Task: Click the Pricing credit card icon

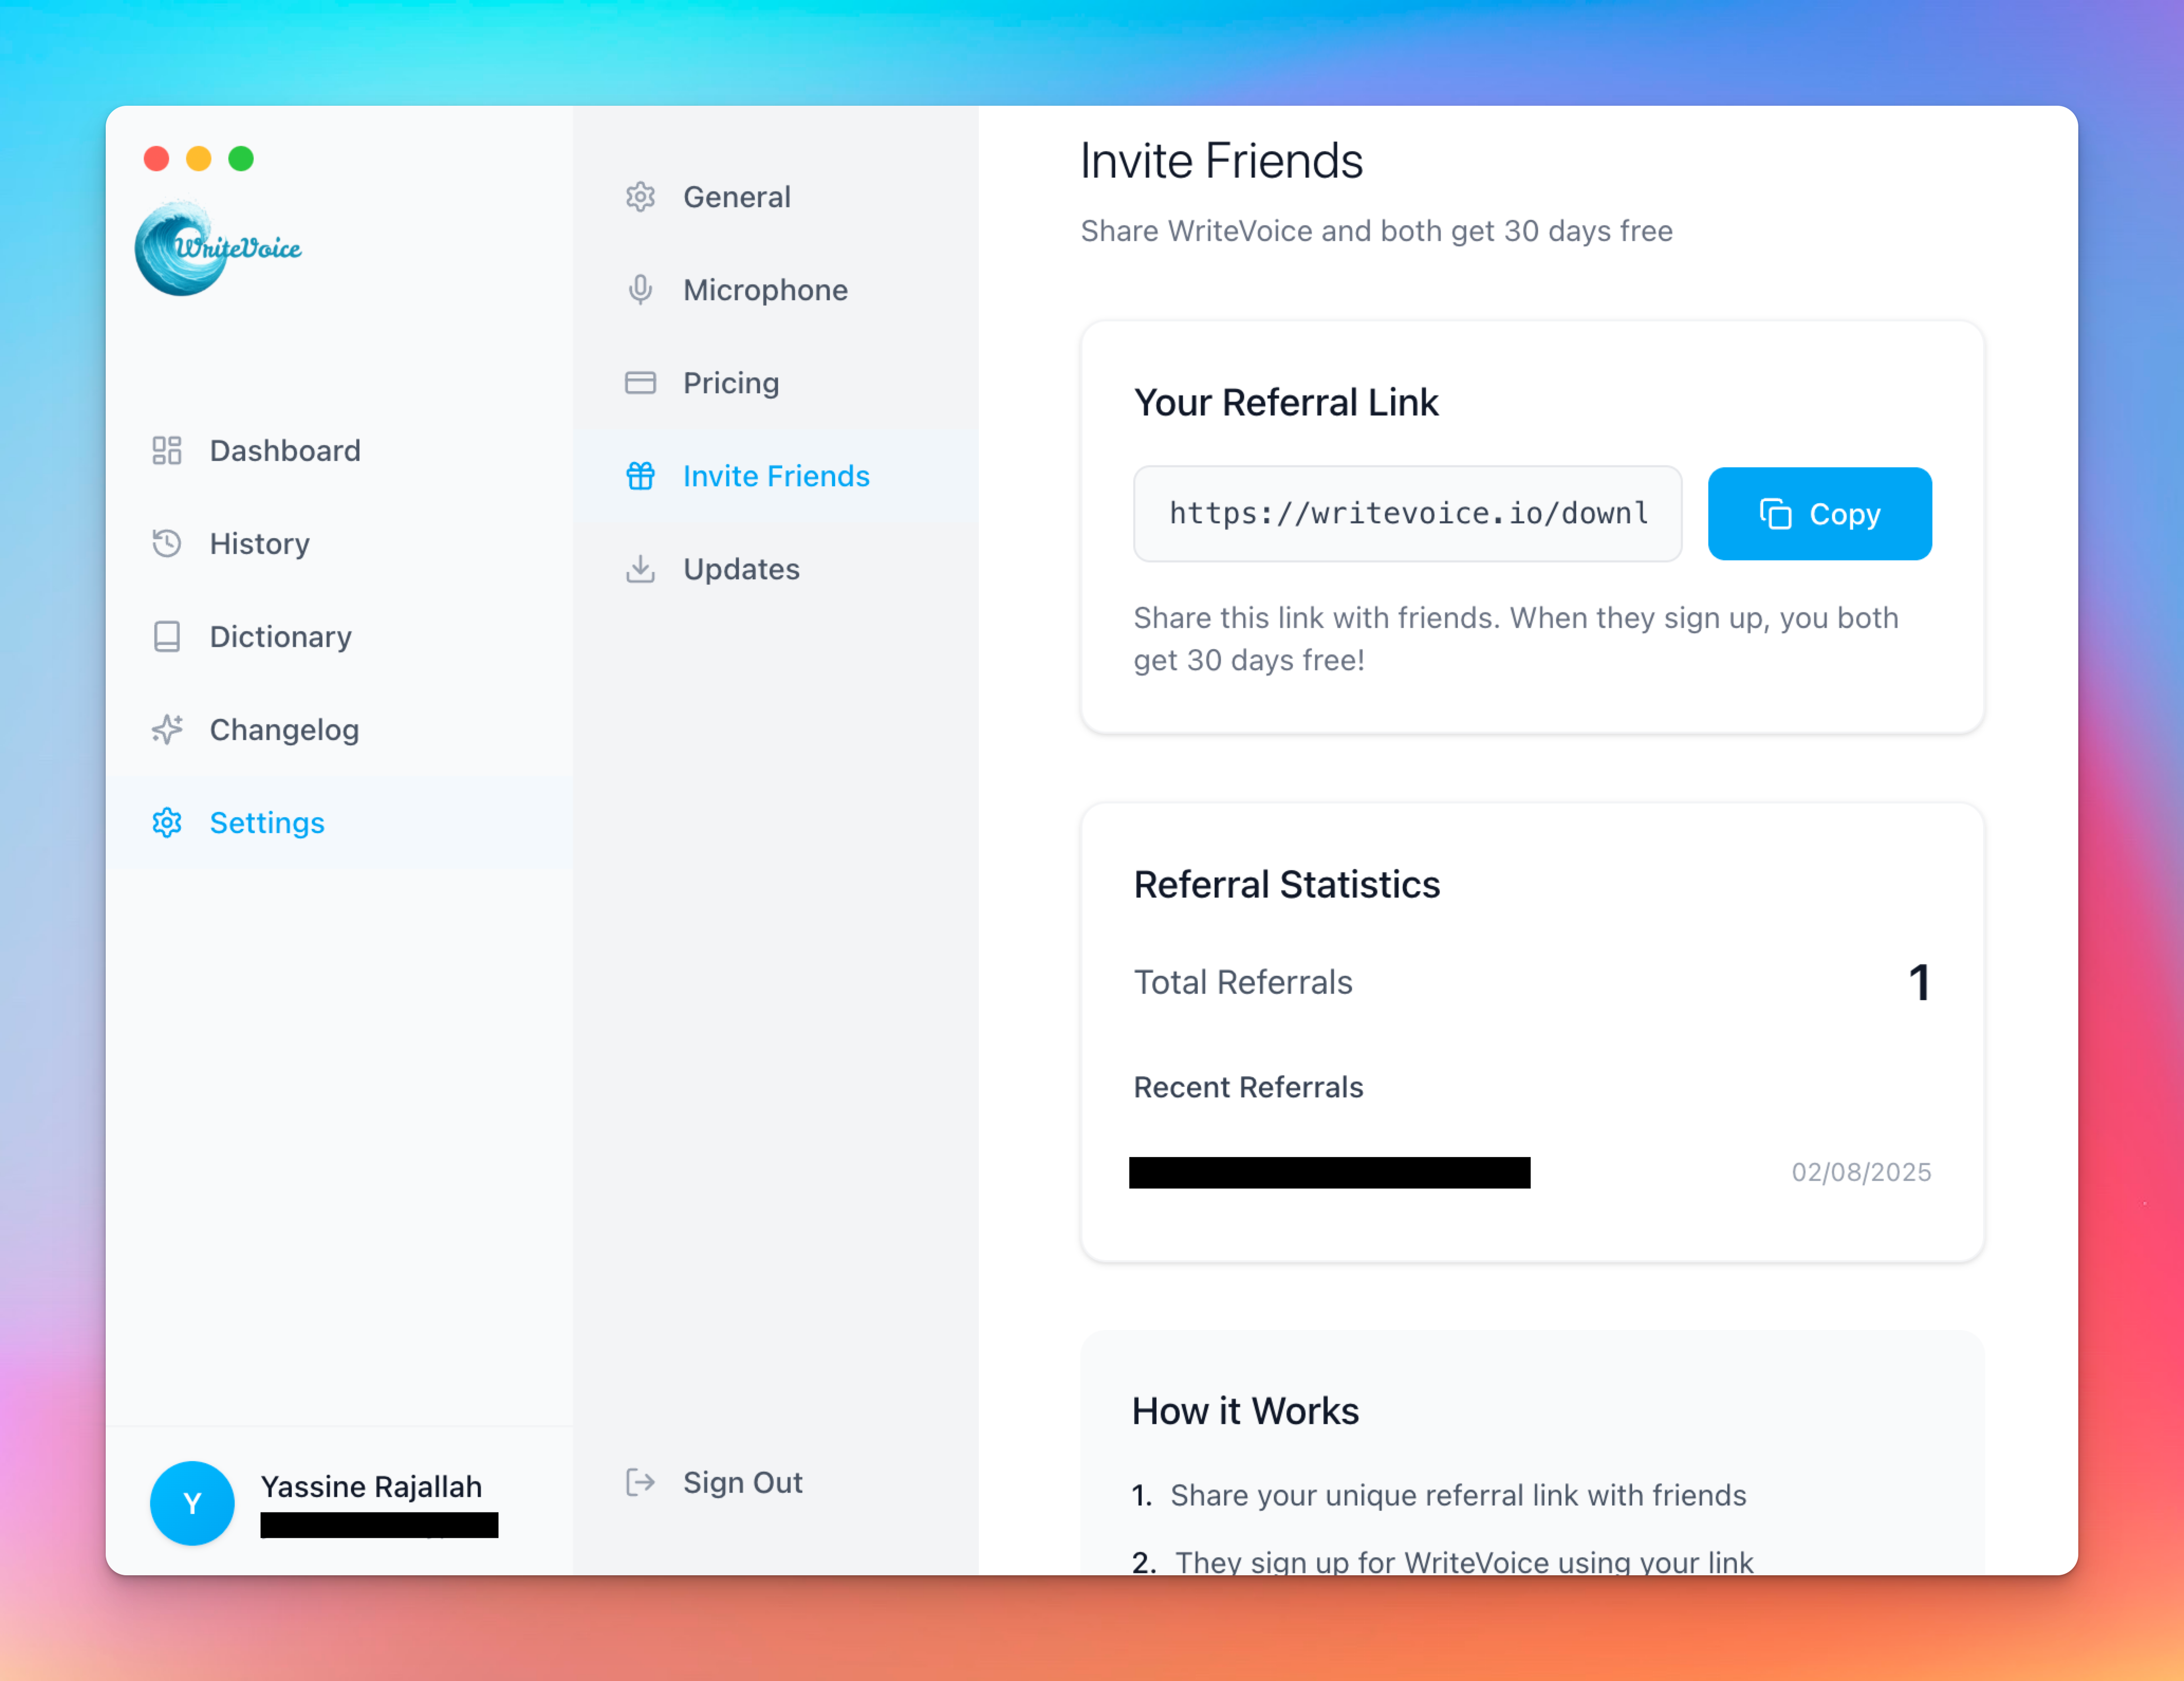Action: pyautogui.click(x=640, y=383)
